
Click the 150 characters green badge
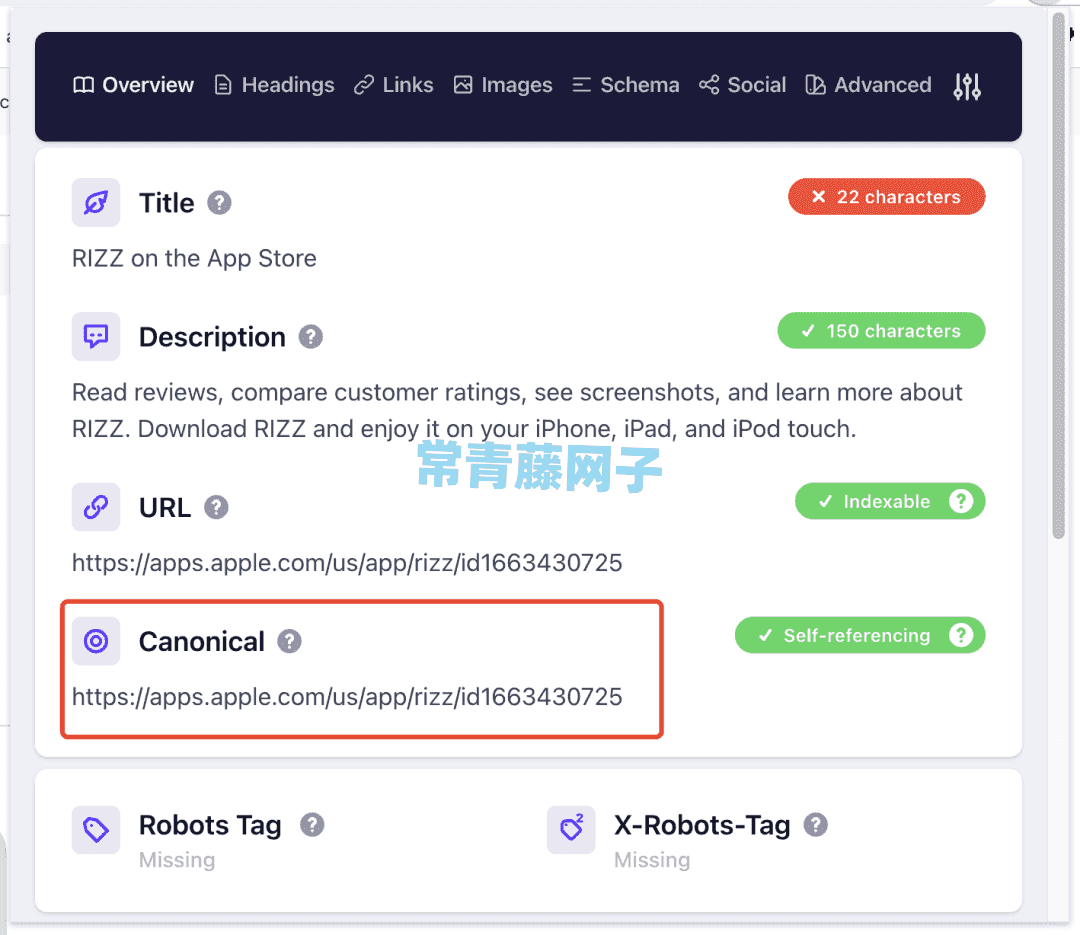click(x=881, y=331)
